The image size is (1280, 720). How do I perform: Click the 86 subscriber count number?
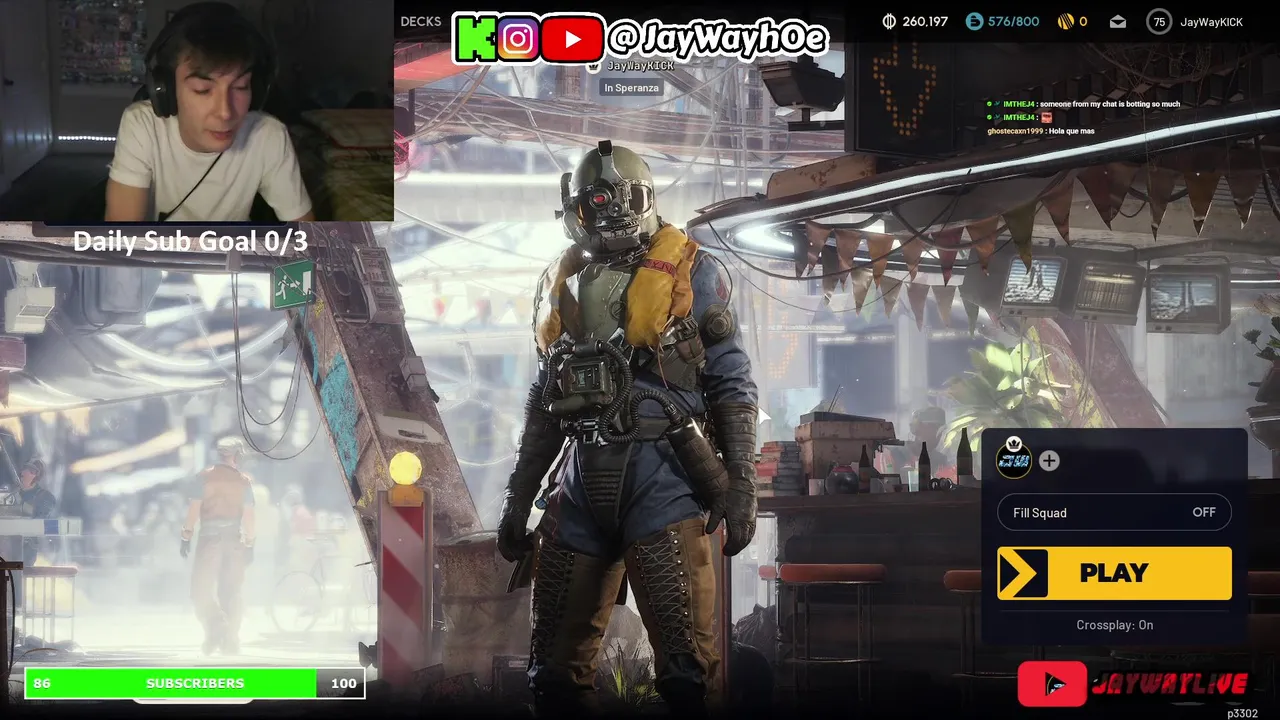[x=42, y=683]
